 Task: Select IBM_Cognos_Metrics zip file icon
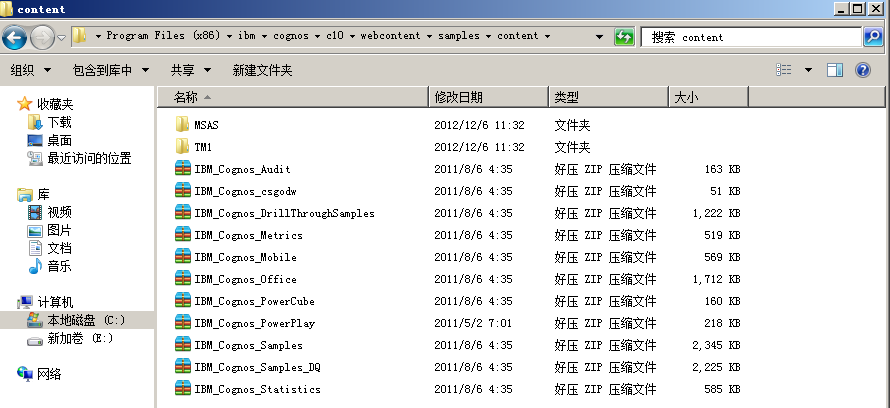183,235
